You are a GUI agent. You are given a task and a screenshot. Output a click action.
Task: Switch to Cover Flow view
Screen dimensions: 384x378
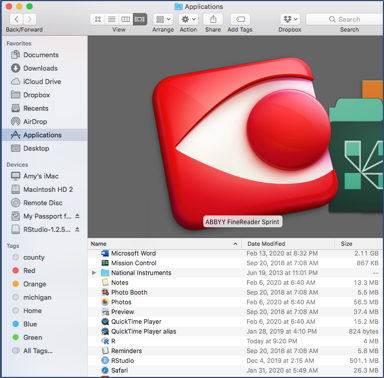coord(140,19)
